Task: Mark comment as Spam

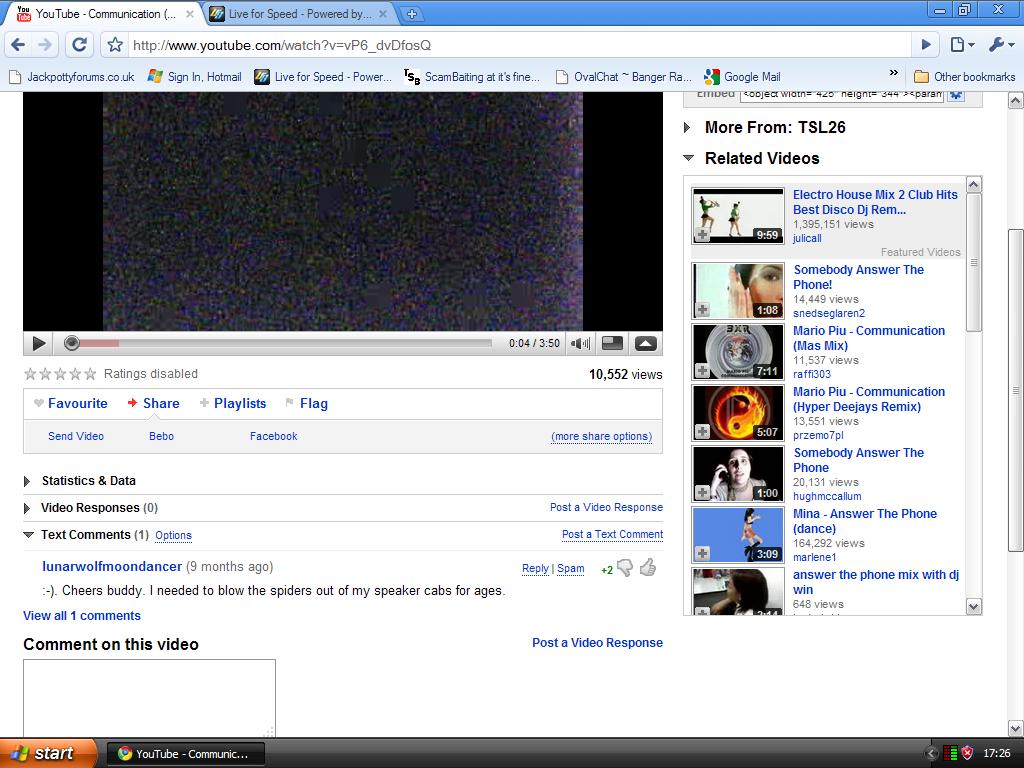Action: (x=571, y=569)
